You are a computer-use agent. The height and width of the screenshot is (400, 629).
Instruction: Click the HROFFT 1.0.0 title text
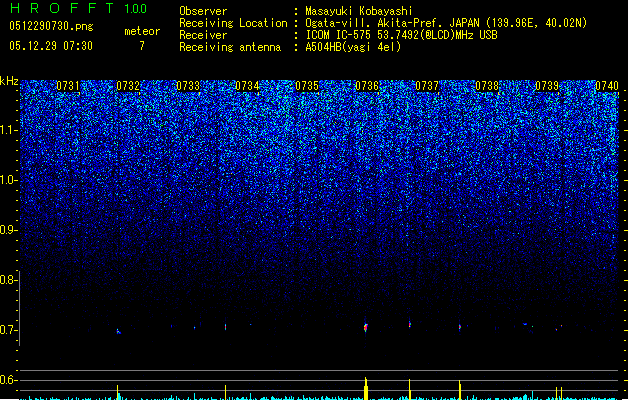[78, 8]
